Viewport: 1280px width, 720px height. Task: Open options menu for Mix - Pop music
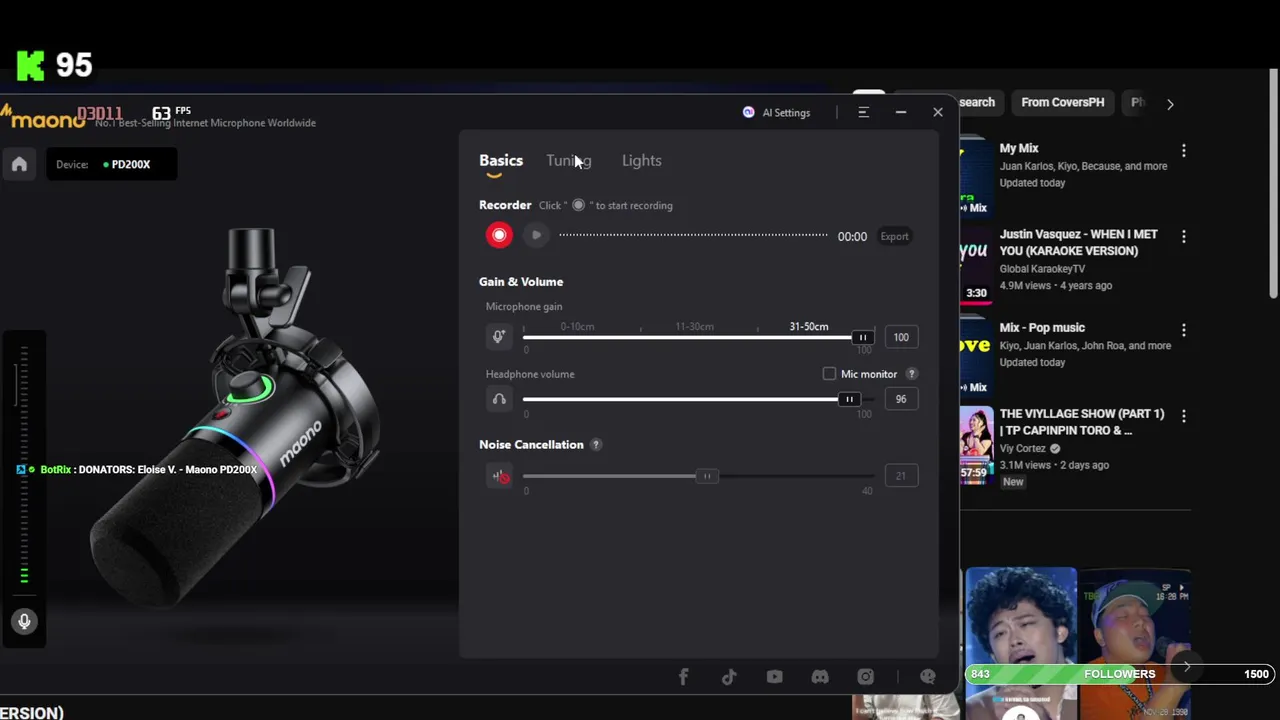(x=1184, y=330)
